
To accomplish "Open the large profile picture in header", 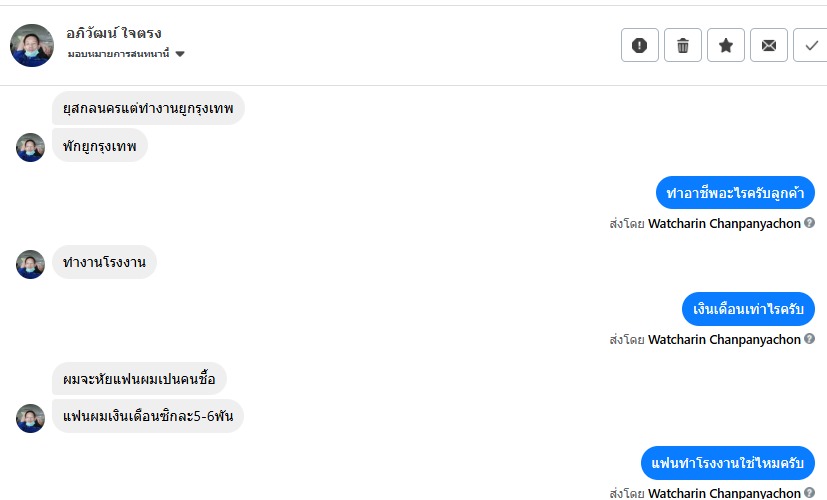I will (32, 45).
